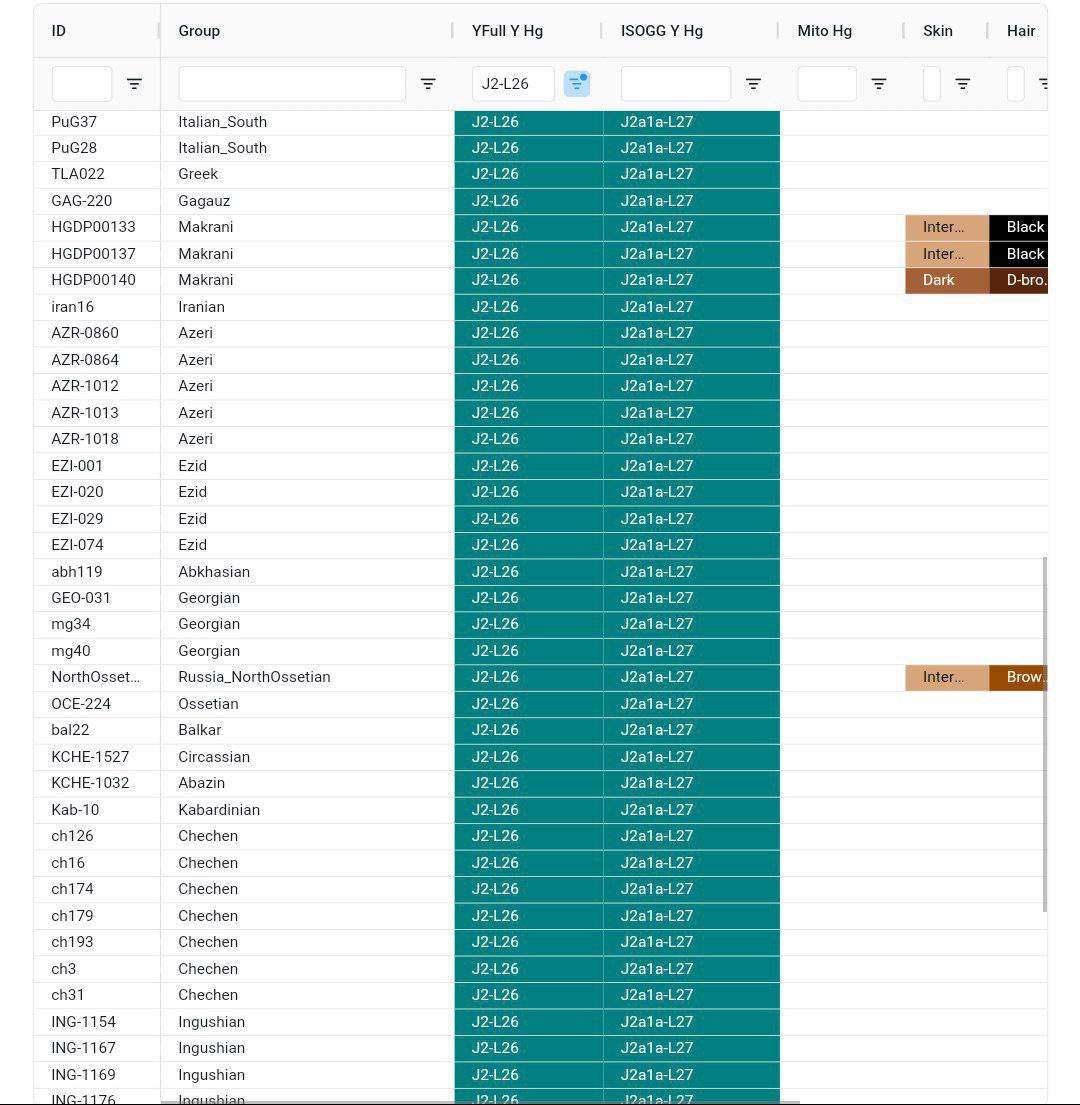
Task: Click the vertical scrollbar thumb
Action: (x=1044, y=734)
